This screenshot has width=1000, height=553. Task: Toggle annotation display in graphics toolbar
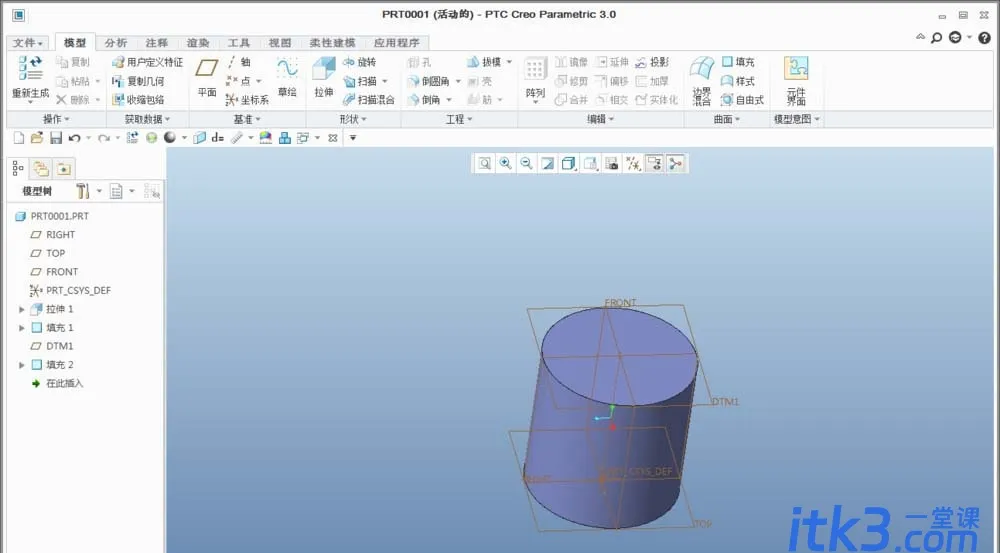(654, 164)
